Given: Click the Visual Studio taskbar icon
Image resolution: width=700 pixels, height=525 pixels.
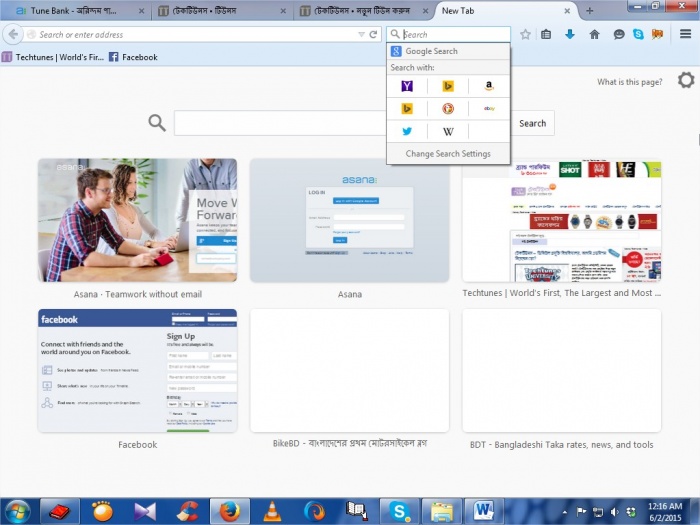Looking at the screenshot, I should 145,512.
